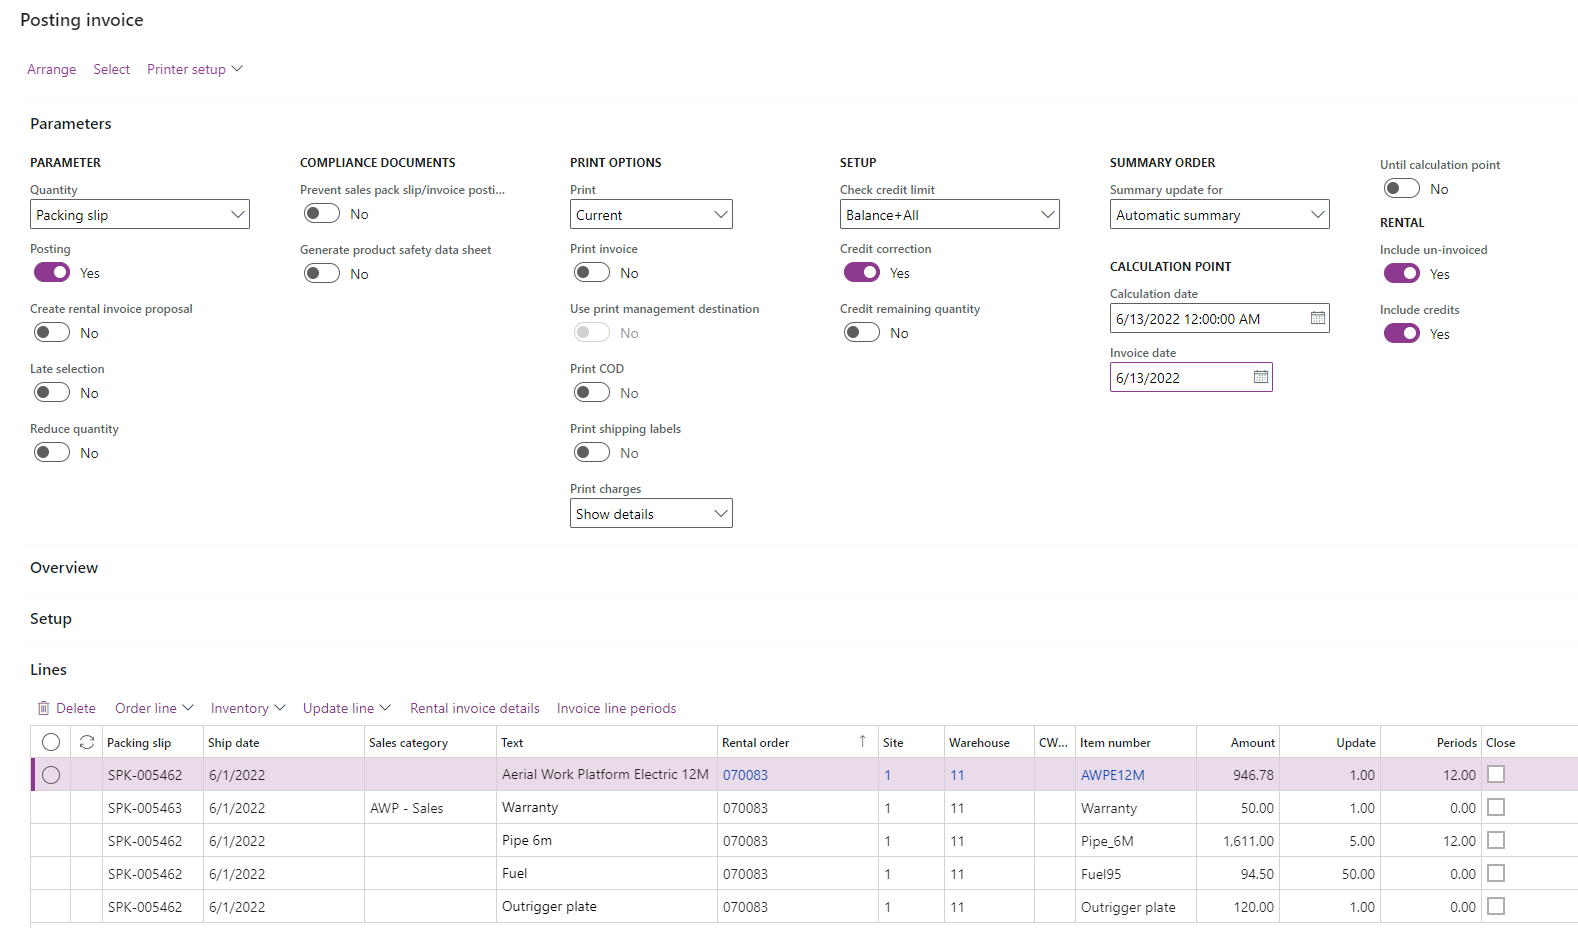
Task: Open the Select menu
Action: [112, 69]
